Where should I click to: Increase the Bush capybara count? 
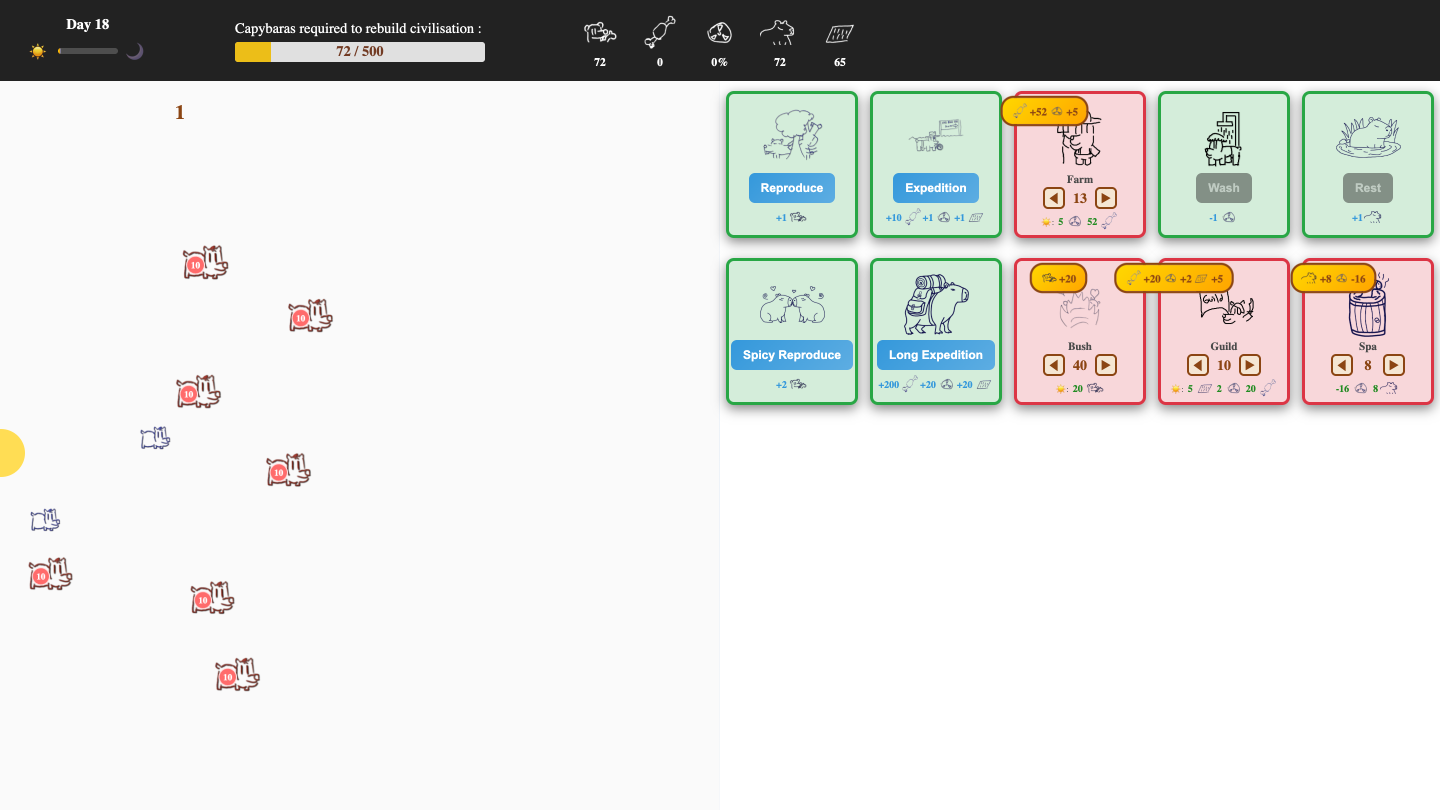point(1106,365)
